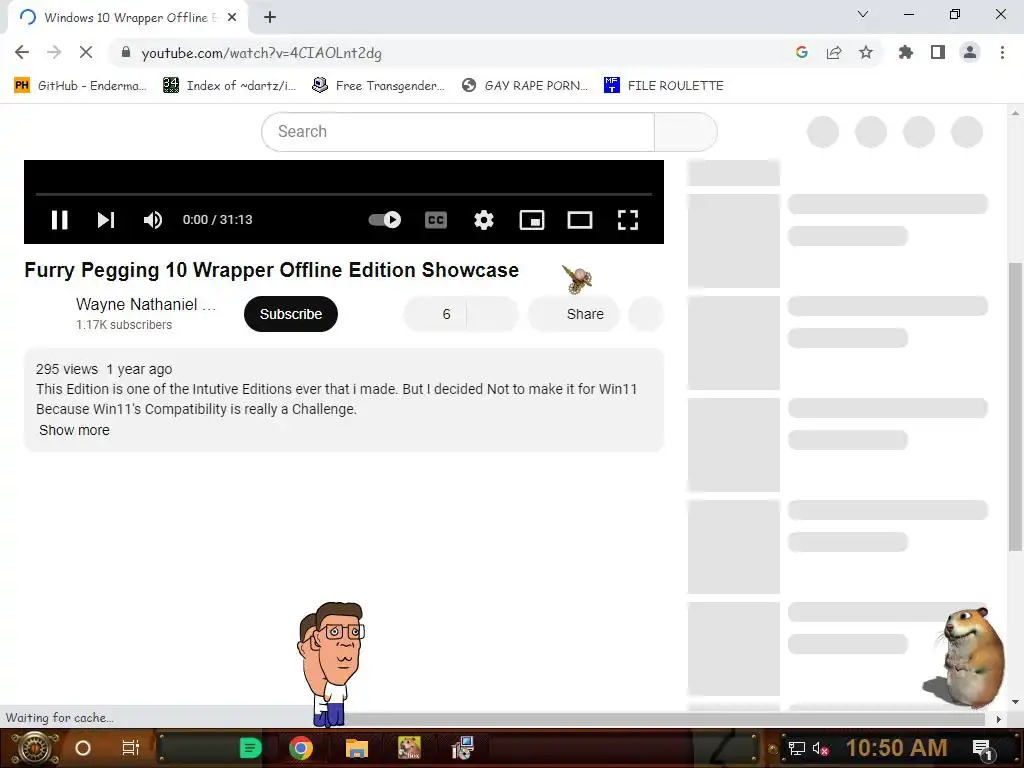
Task: Click the horizontal scrollbar right arrow
Action: point(998,719)
